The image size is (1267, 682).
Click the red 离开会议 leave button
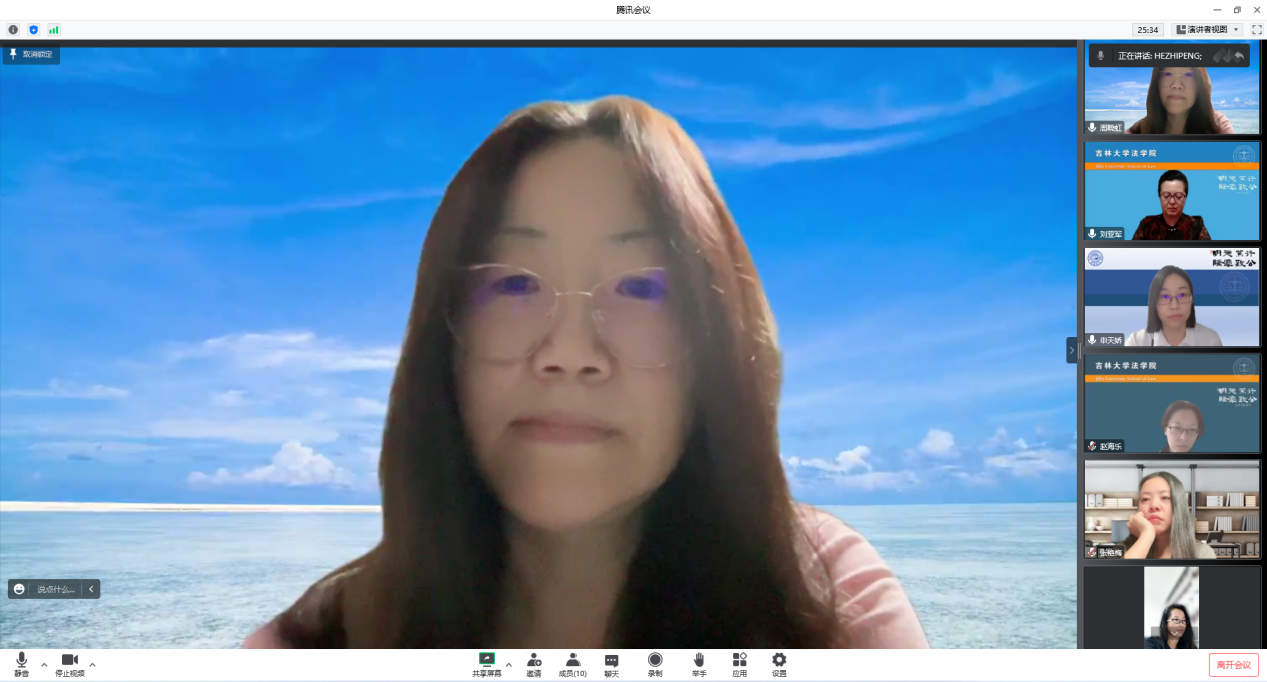[x=1234, y=664]
